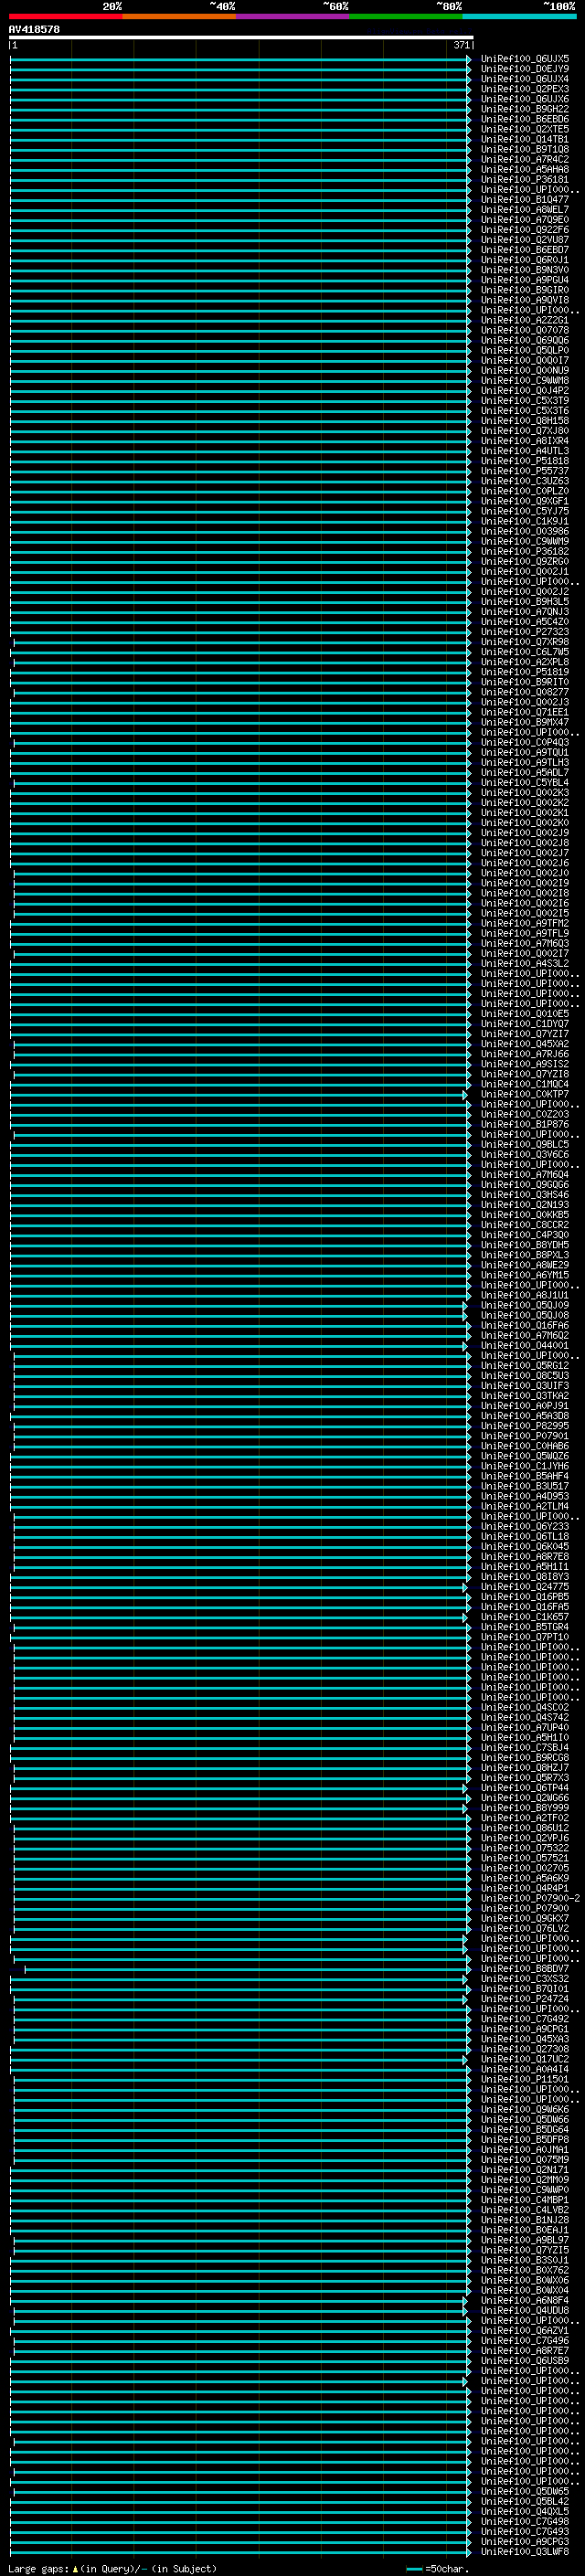
Task: Select label UniRef100_P82995
Action: [x=525, y=1426]
